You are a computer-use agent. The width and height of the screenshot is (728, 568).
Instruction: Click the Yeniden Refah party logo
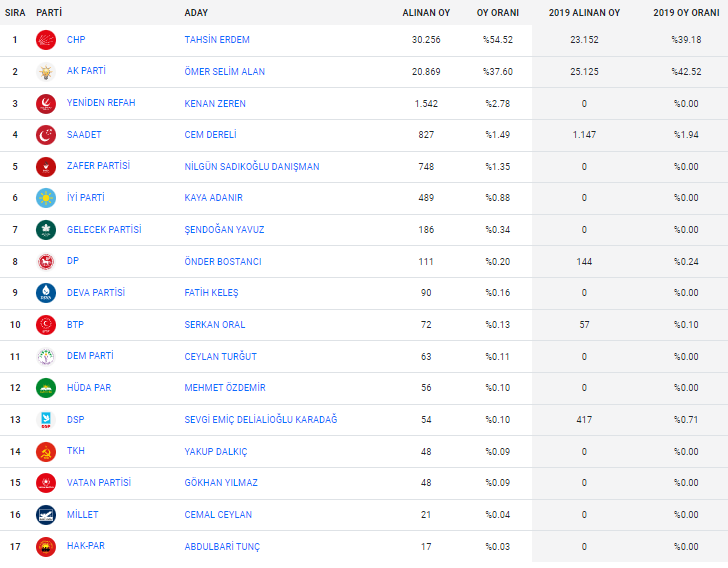[x=46, y=104]
